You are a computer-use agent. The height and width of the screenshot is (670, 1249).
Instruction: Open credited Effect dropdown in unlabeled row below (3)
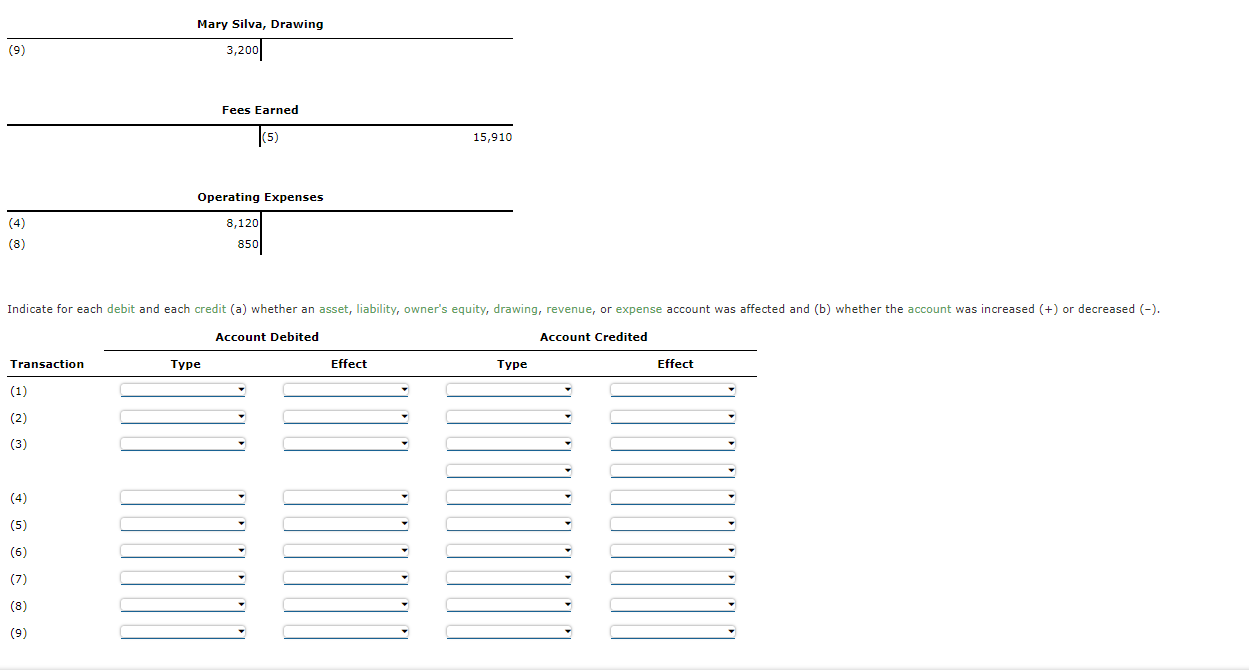(673, 471)
